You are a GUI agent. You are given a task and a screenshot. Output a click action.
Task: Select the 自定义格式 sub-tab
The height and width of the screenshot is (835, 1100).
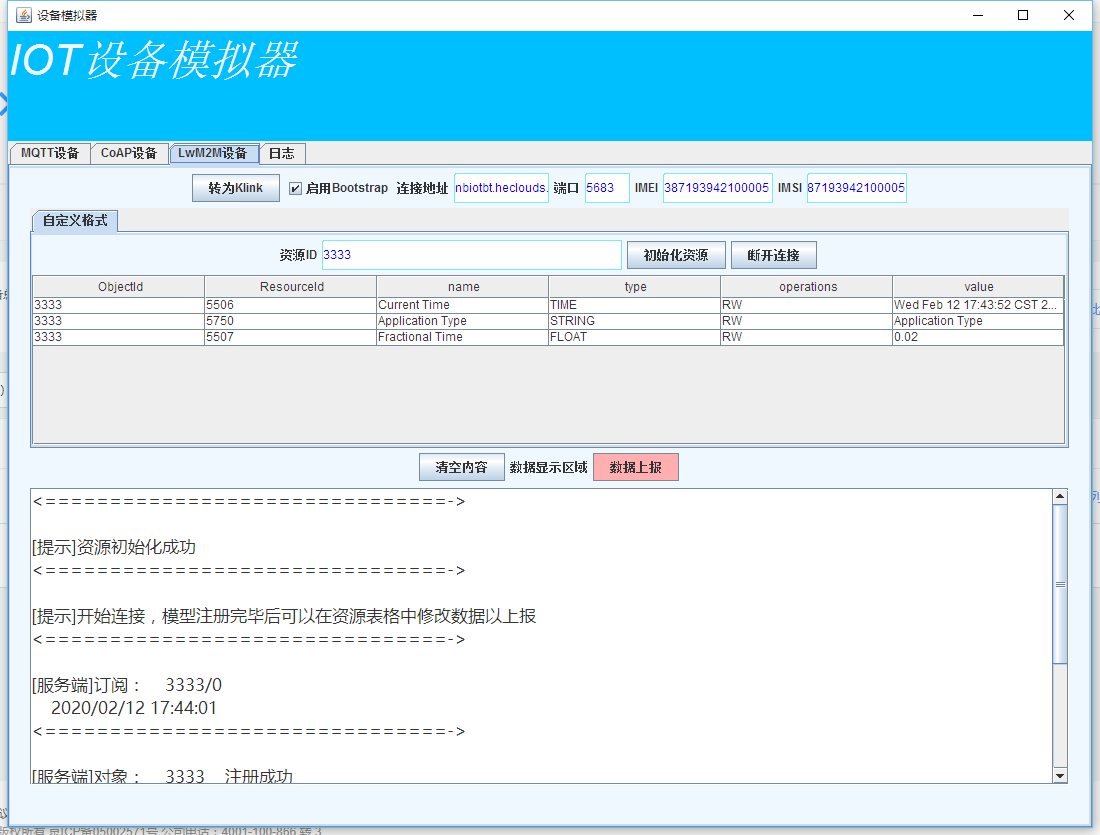coord(75,220)
